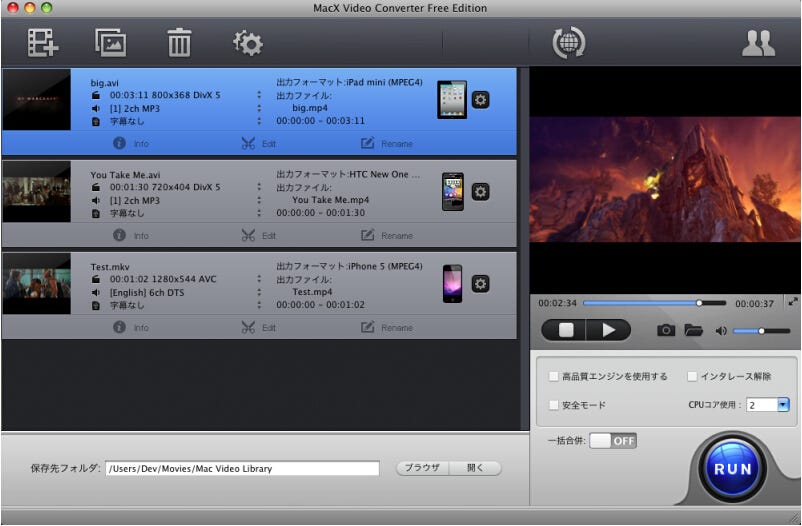Show Info for Test.mkv
The height and width of the screenshot is (526, 802).
pos(131,327)
